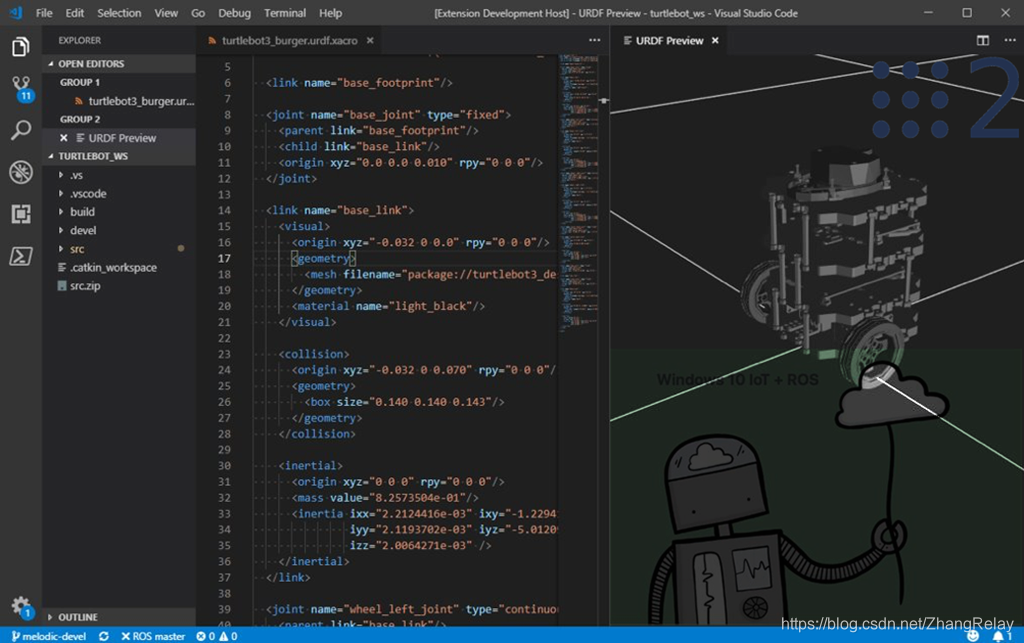Click the ROS master status indicator

pos(153,636)
